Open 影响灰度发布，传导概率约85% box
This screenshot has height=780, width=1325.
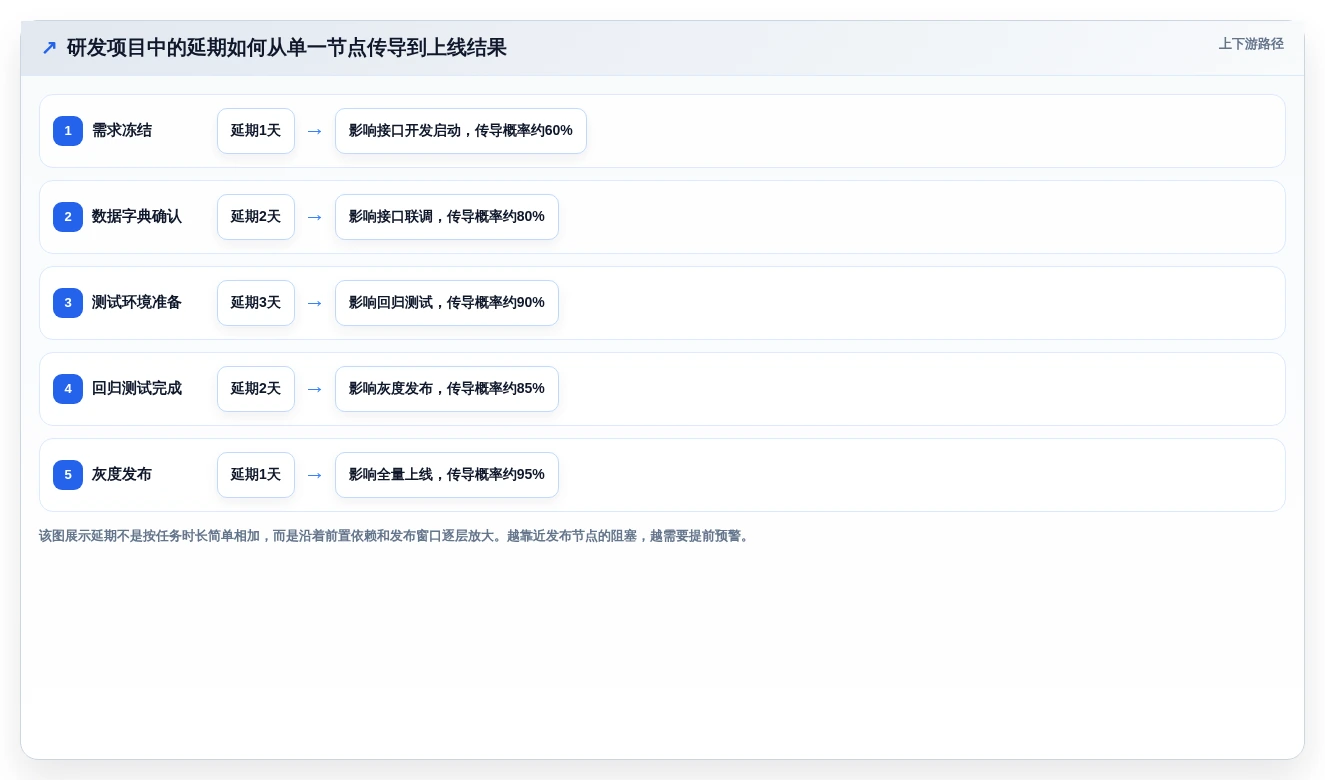pos(447,389)
